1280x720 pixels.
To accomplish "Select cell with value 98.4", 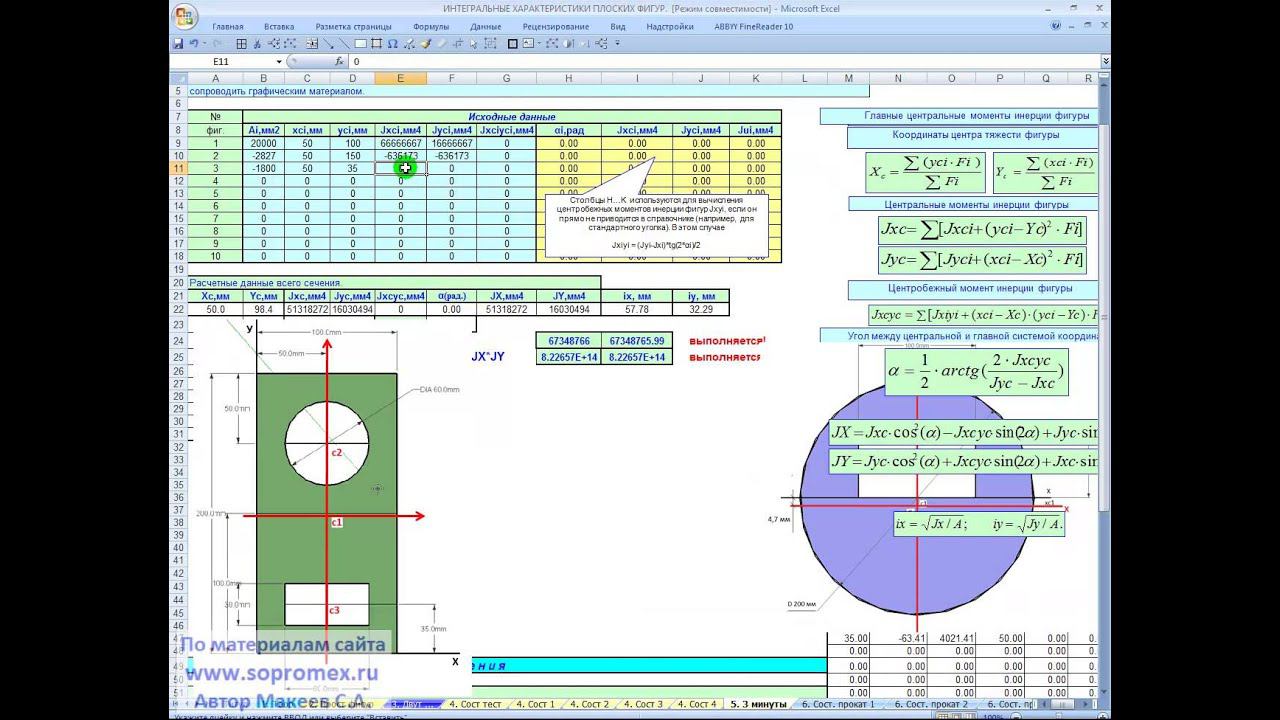I will pos(264,310).
